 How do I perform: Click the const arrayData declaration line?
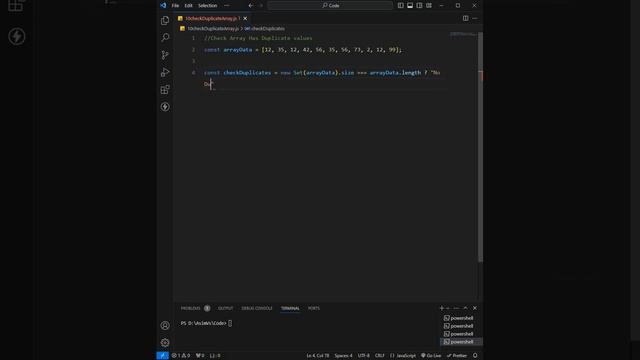coord(303,49)
